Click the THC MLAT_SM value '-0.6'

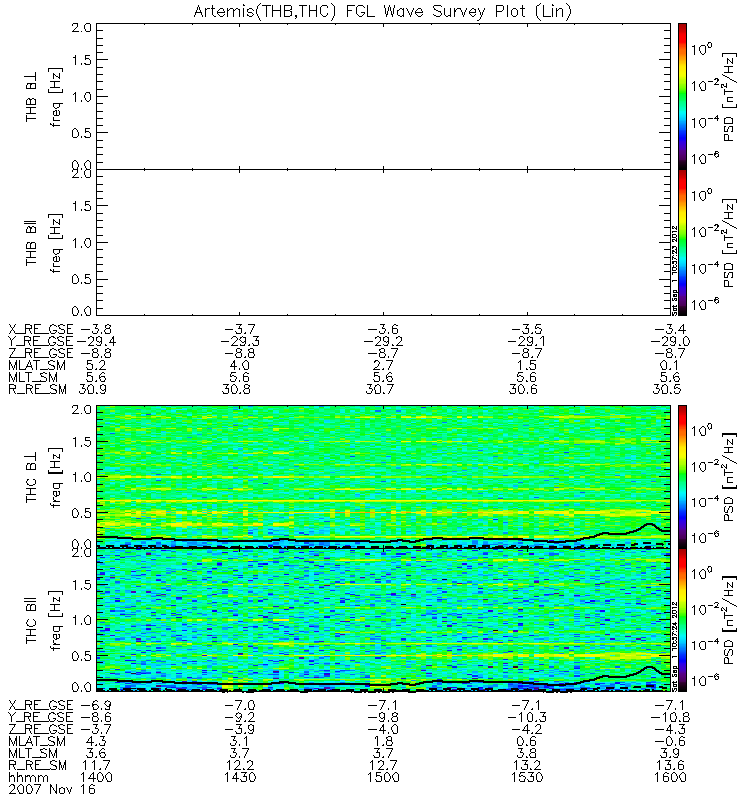pyautogui.click(x=670, y=741)
